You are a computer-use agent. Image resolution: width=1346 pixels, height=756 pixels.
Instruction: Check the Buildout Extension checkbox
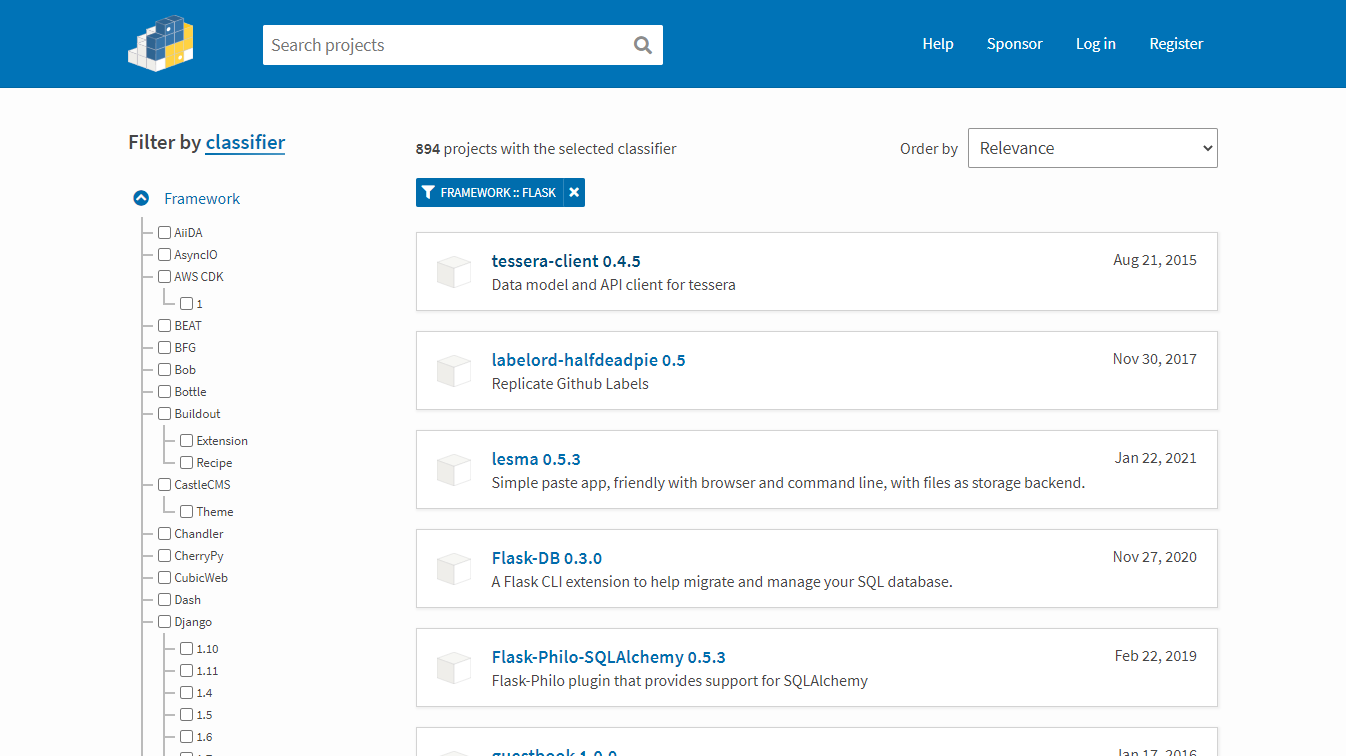[x=186, y=440]
